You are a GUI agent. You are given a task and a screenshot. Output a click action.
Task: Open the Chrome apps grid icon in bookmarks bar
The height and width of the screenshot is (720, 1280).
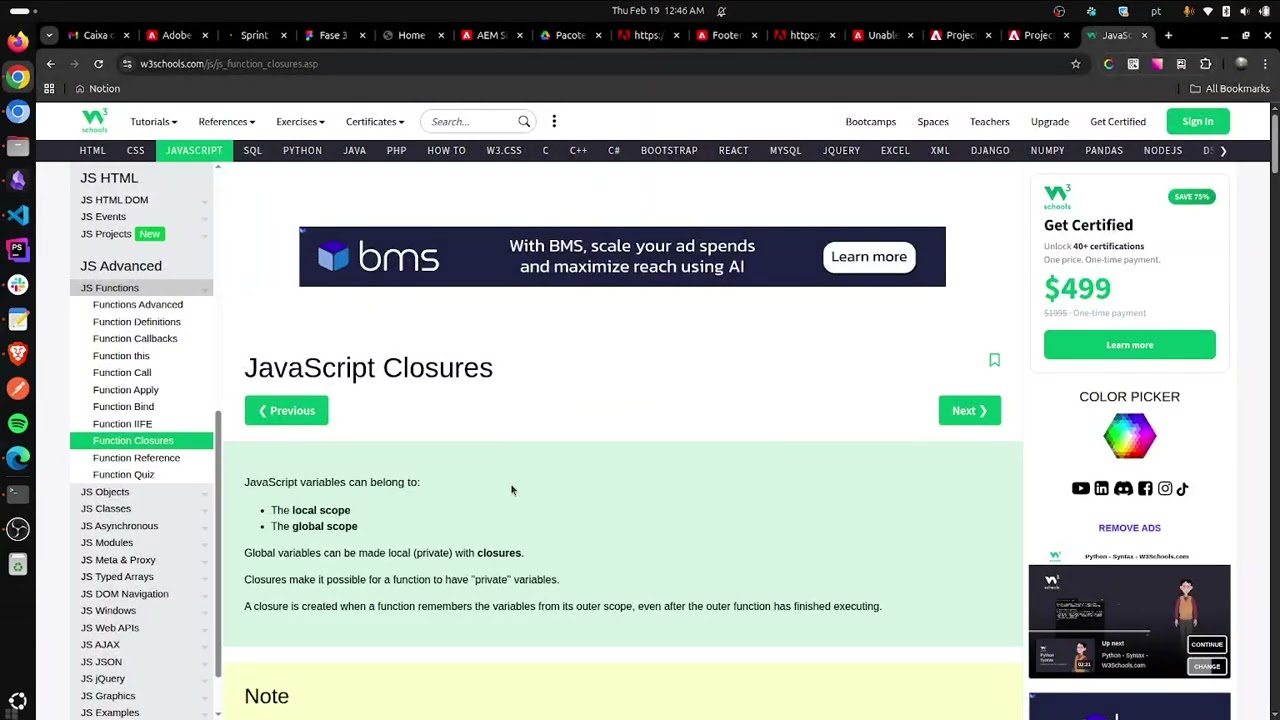[x=49, y=89]
